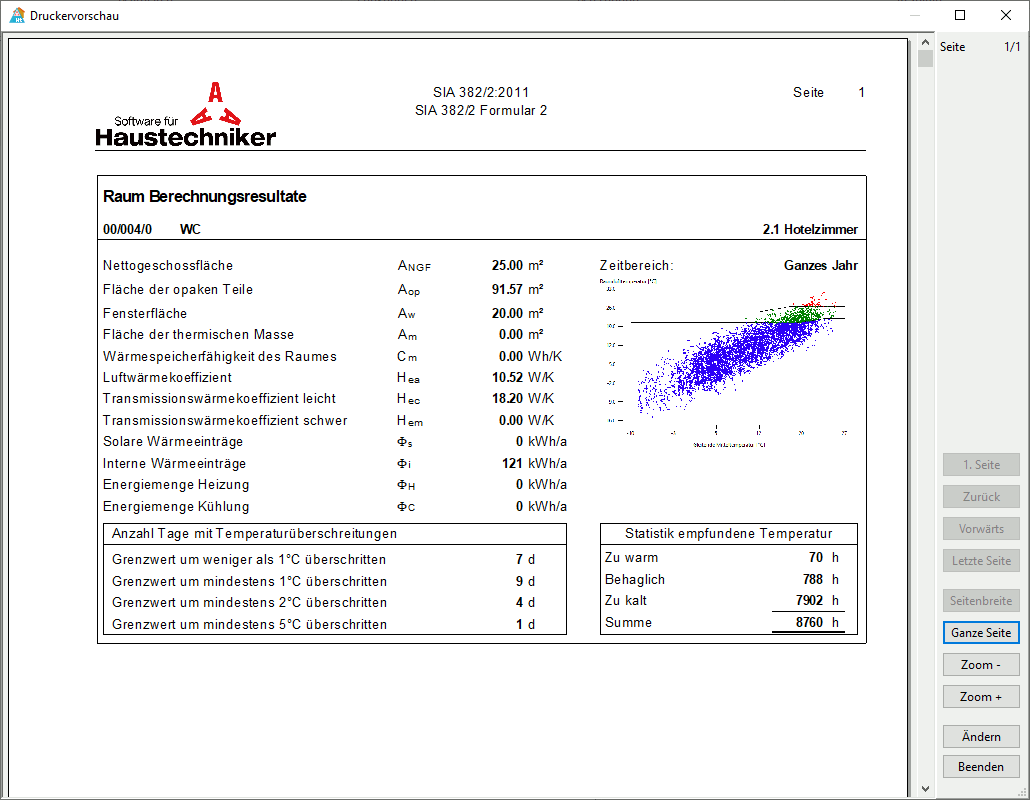Click the 'Luftwärmekoeffizient' label
Viewport: 1030px width, 800px height.
pyautogui.click(x=167, y=378)
